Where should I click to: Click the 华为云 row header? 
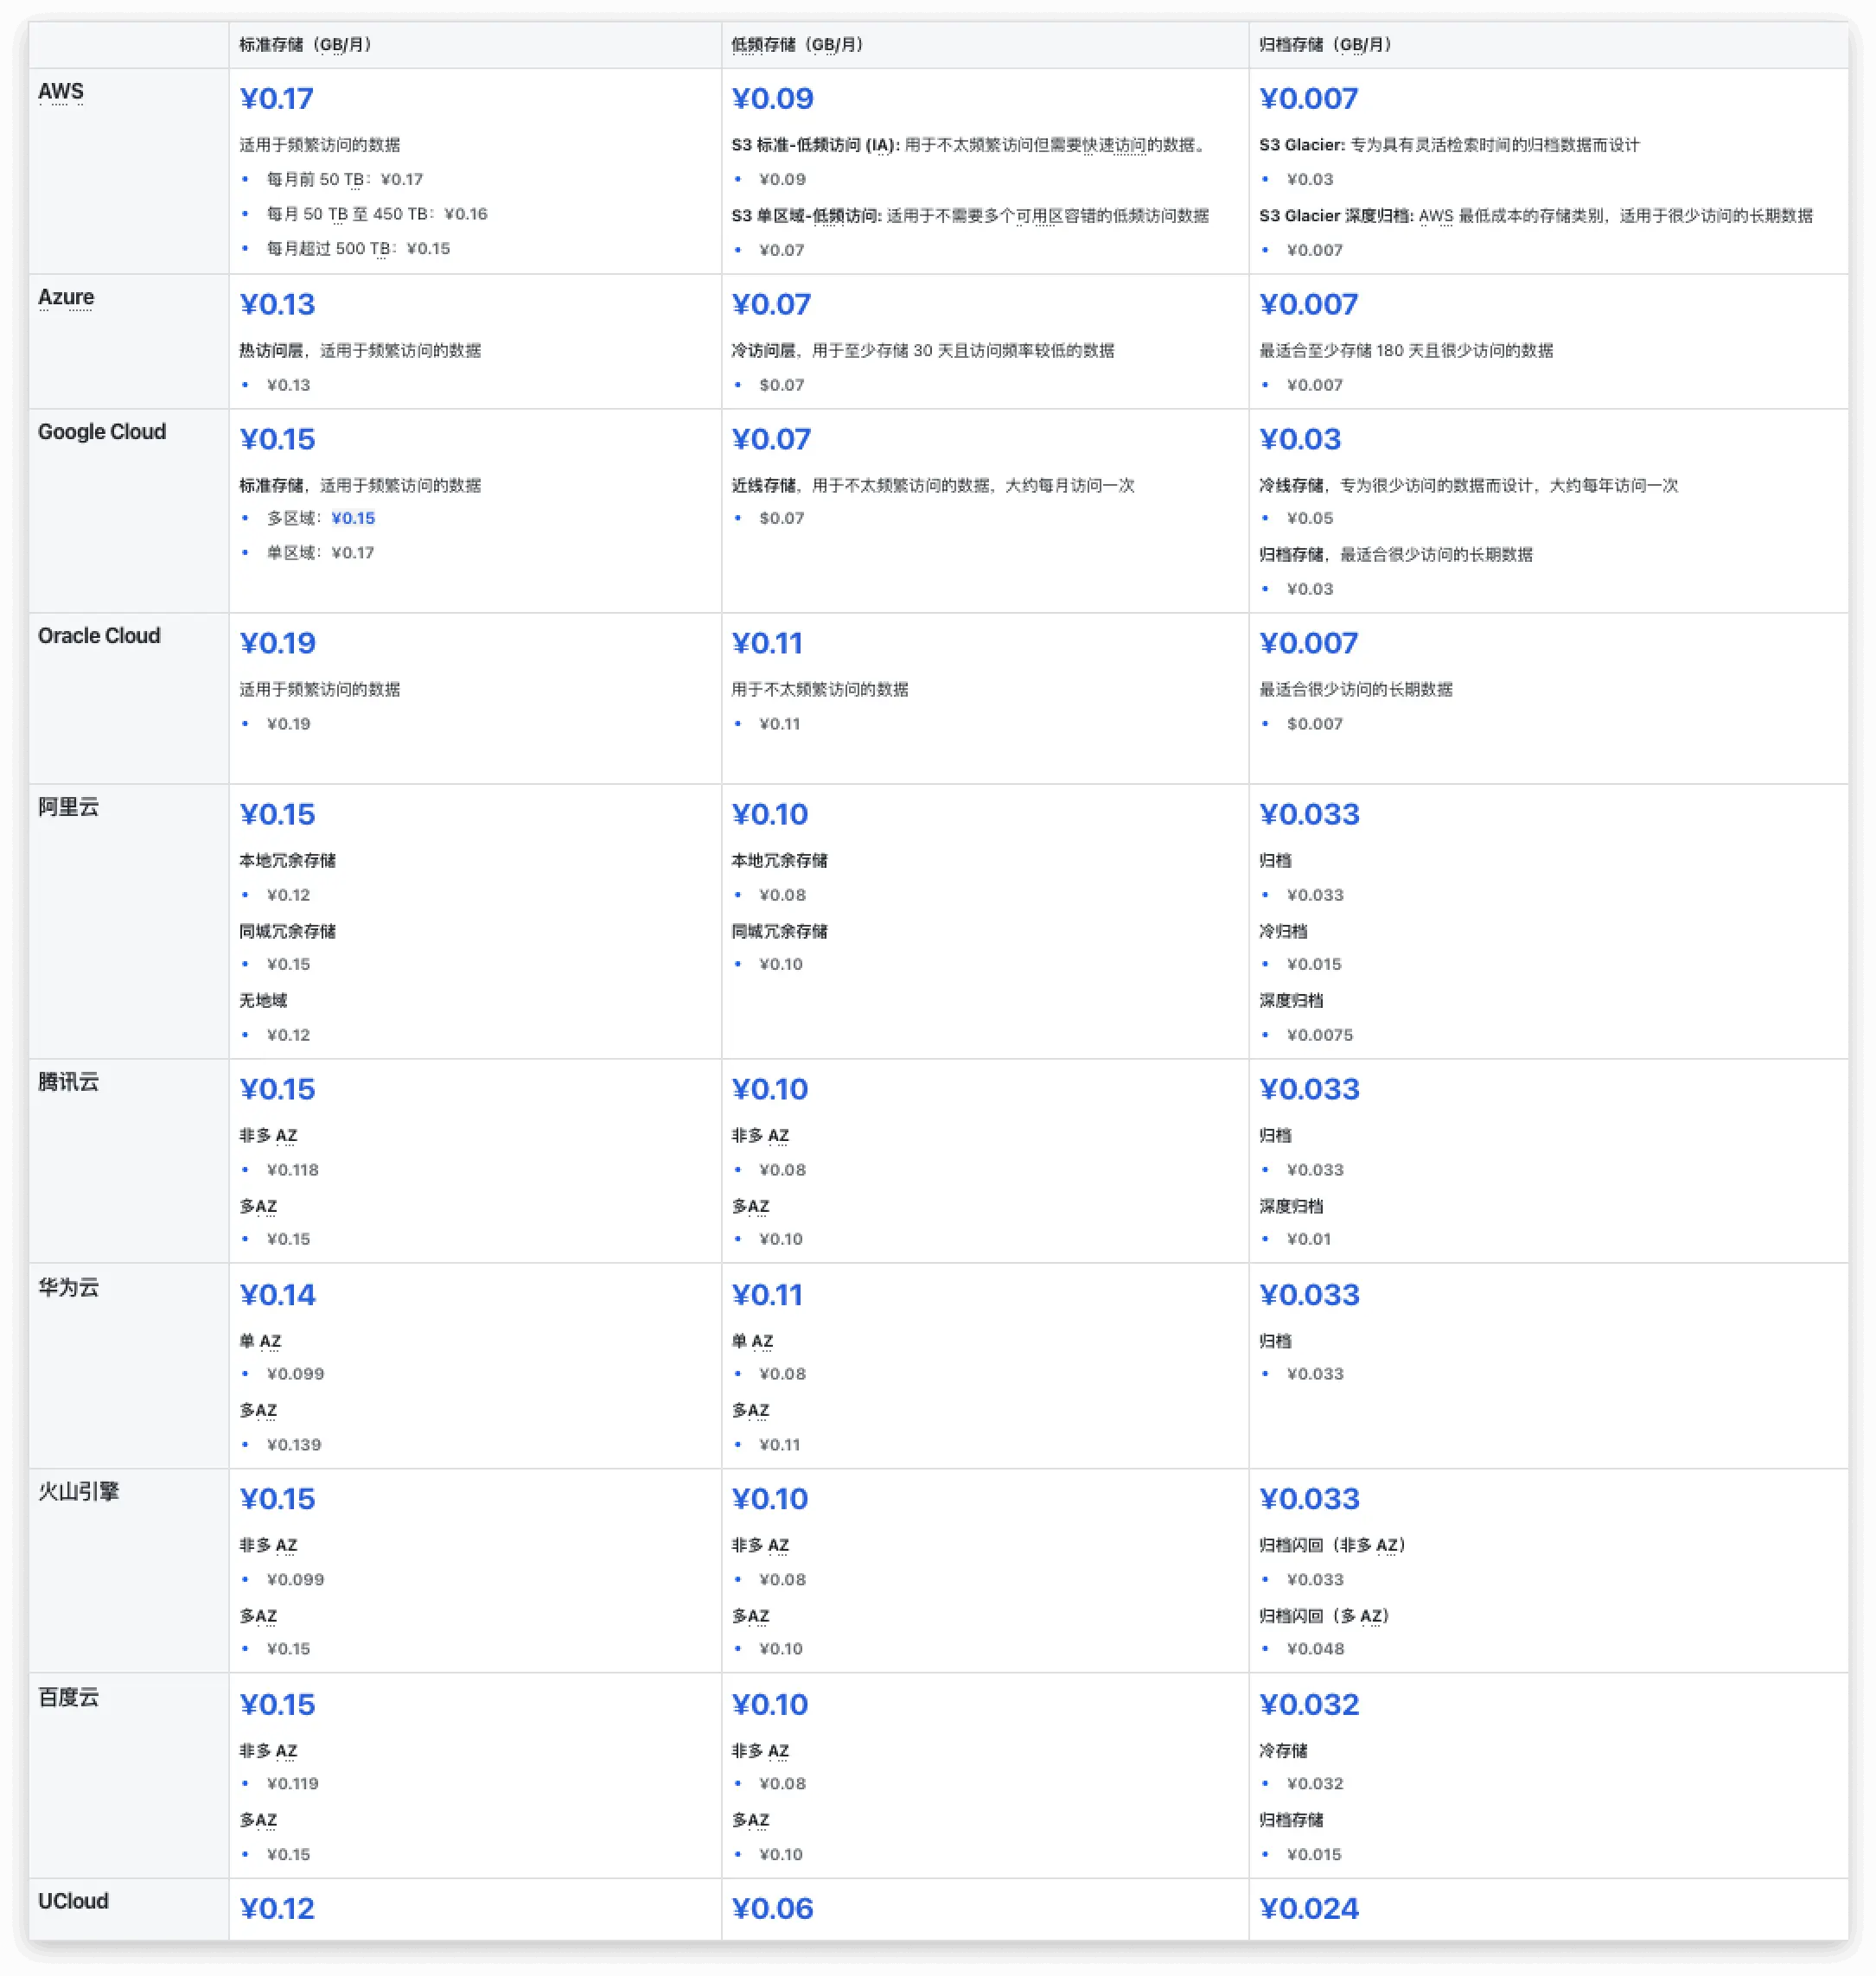click(68, 1287)
